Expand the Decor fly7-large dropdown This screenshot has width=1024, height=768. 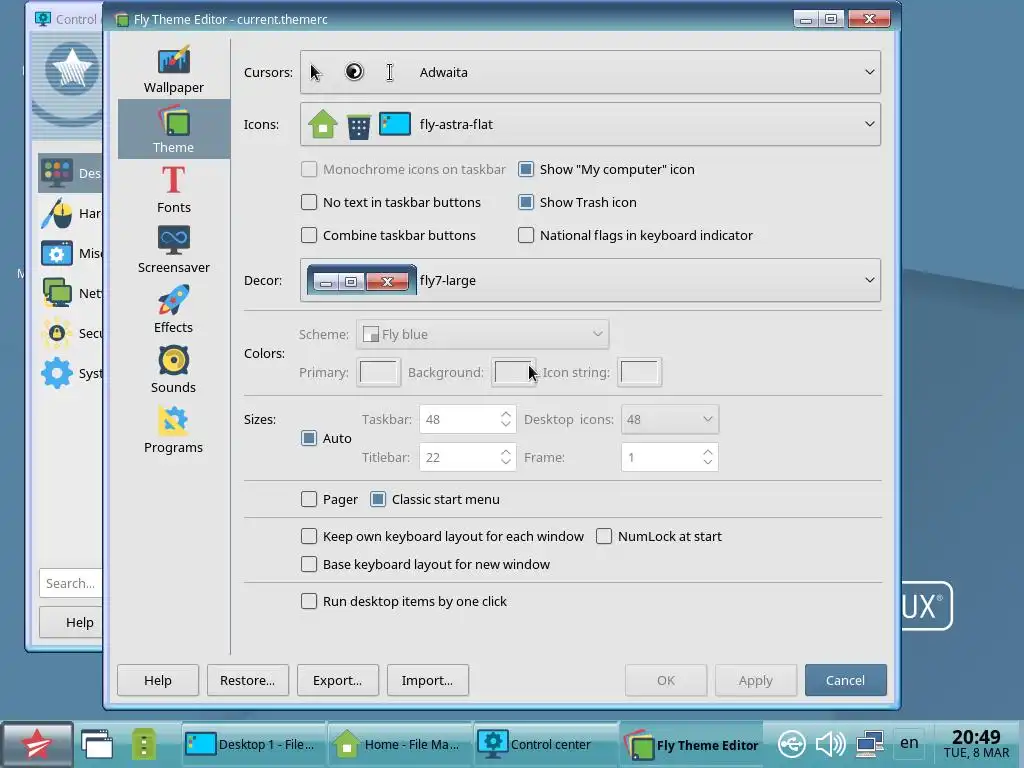(x=590, y=280)
